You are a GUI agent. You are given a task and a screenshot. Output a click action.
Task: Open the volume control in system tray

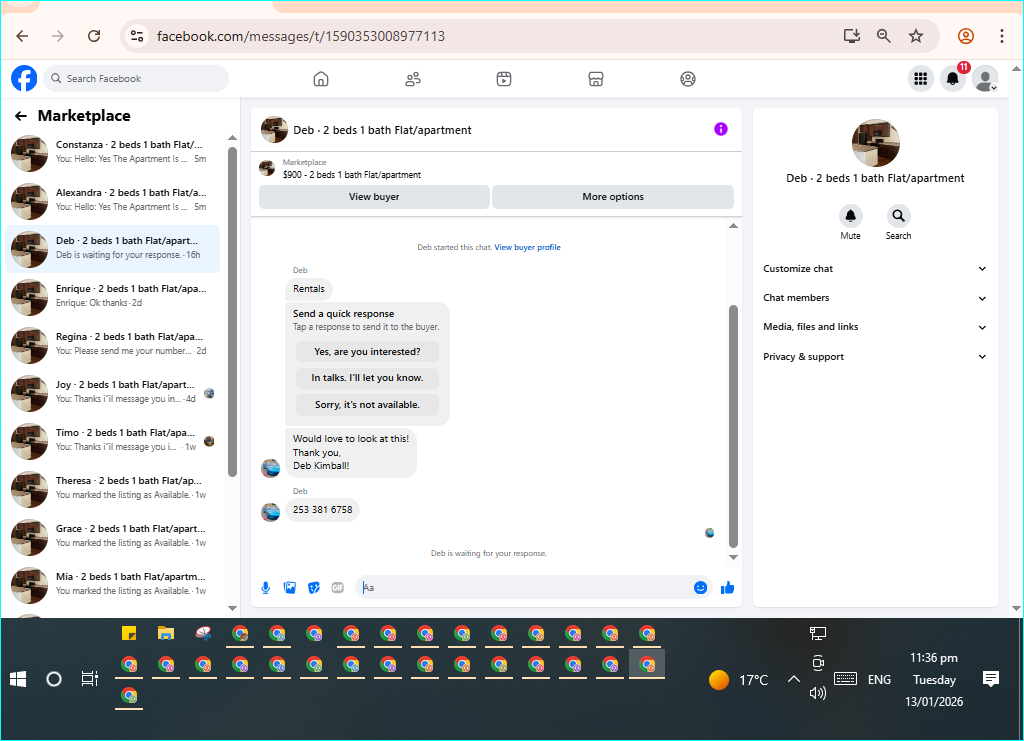tap(818, 693)
